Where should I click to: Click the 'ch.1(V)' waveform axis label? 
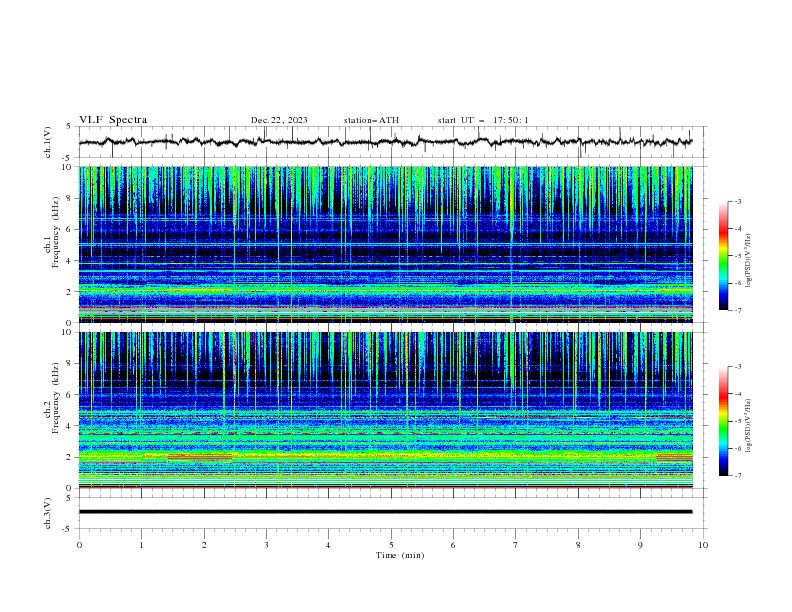(48, 142)
